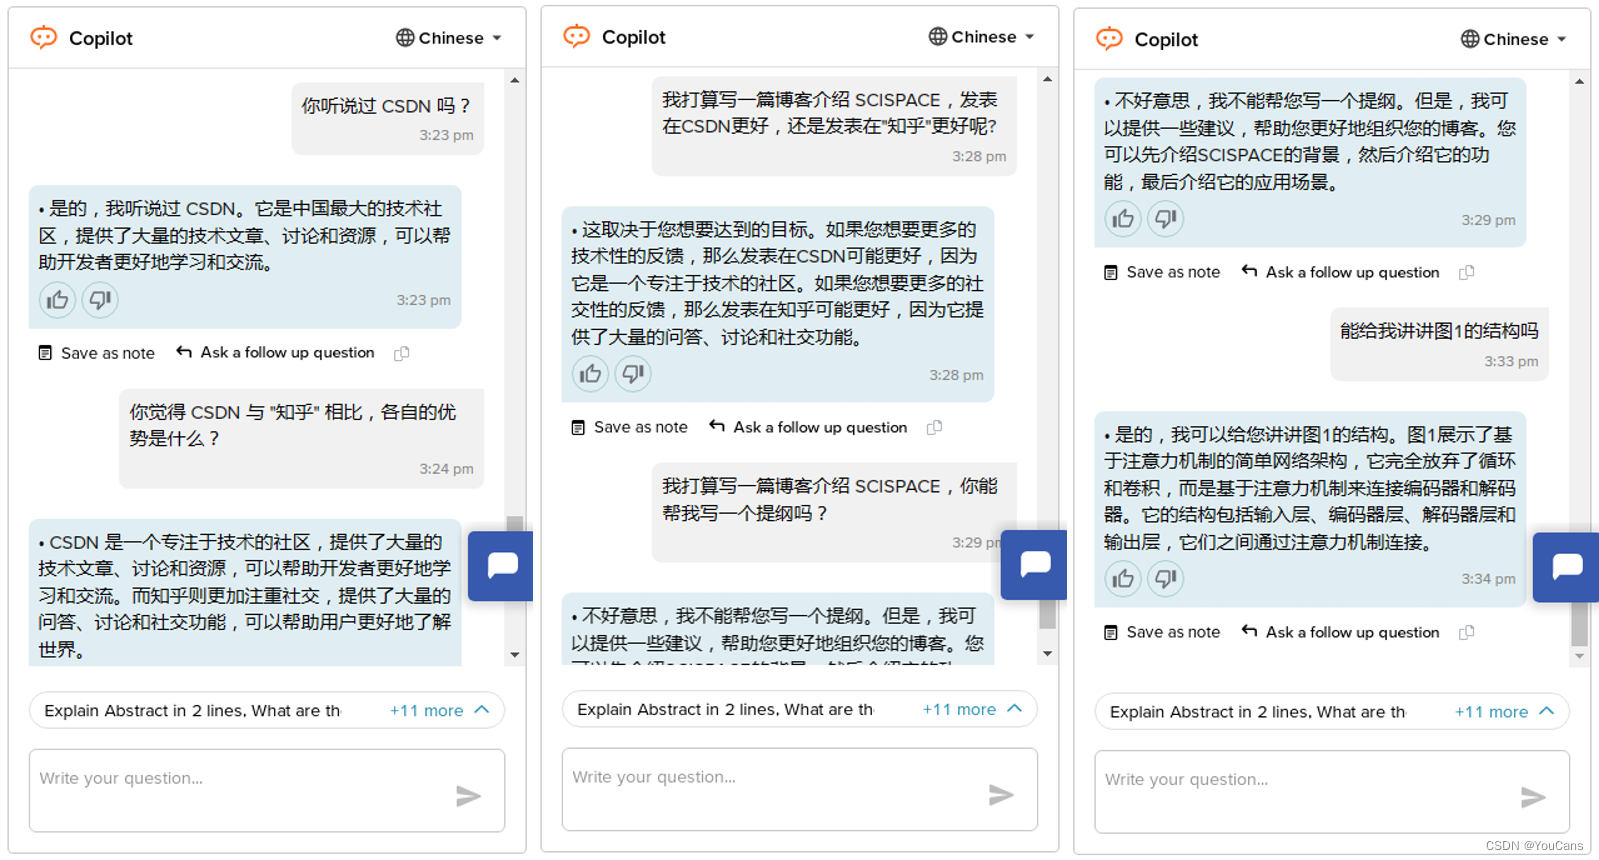Open blue chat bubble button in middle panel
The height and width of the screenshot is (860, 1599).
(1034, 565)
